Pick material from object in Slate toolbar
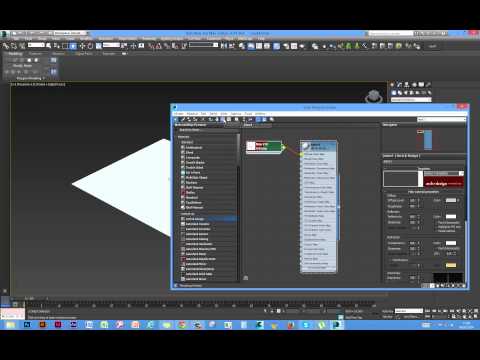 [x=182, y=119]
